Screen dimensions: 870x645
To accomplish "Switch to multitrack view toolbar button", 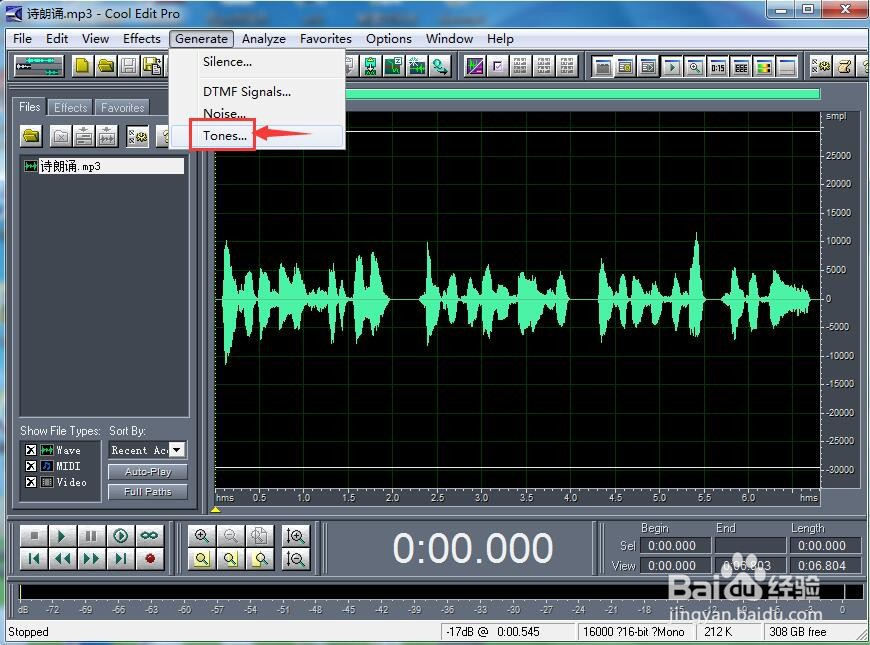I will pos(38,67).
